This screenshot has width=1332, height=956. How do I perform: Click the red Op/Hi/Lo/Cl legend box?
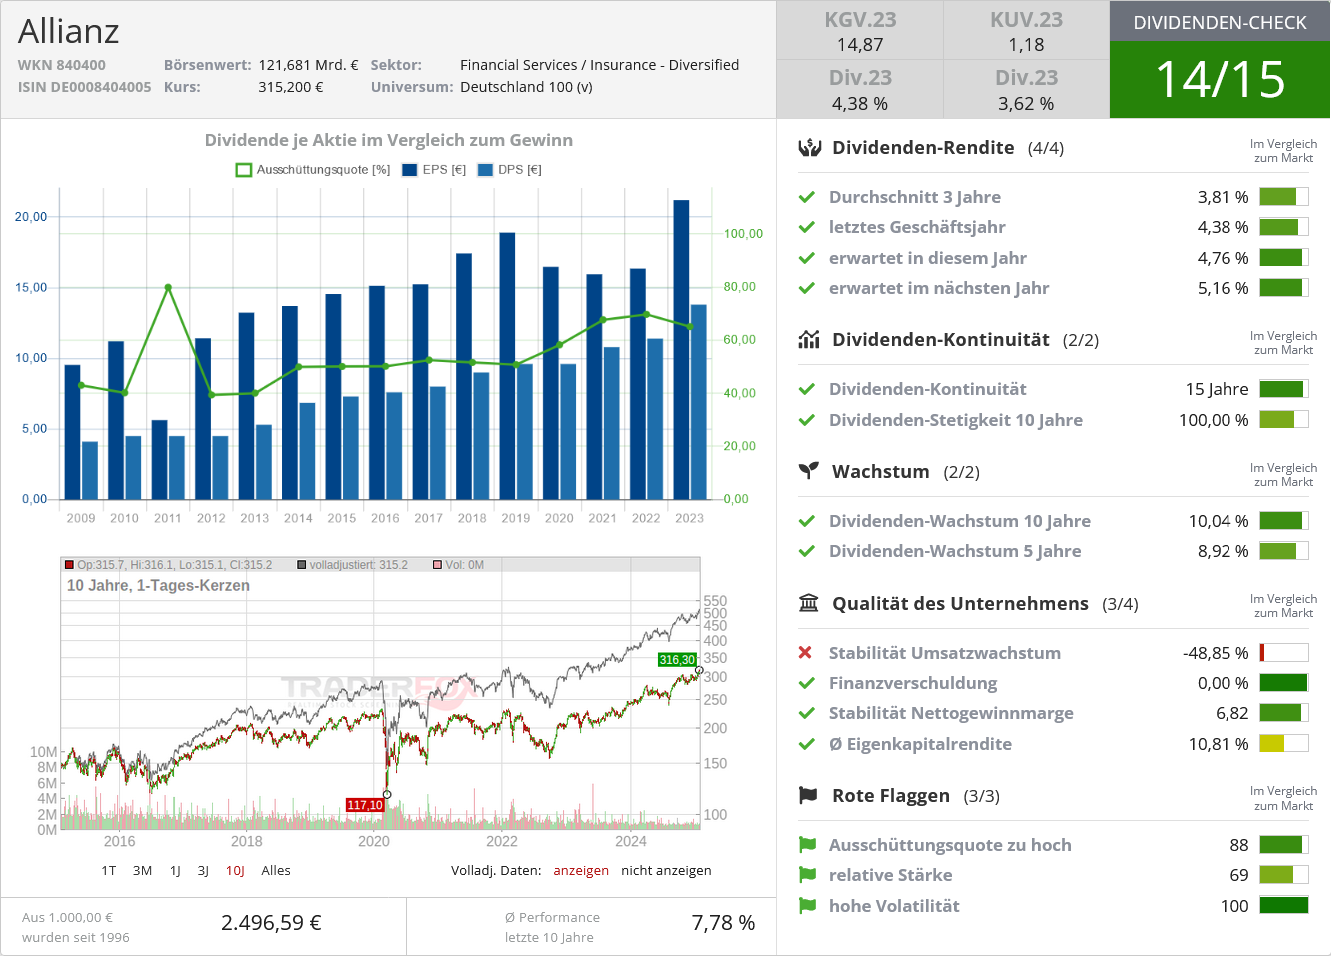[x=70, y=565]
